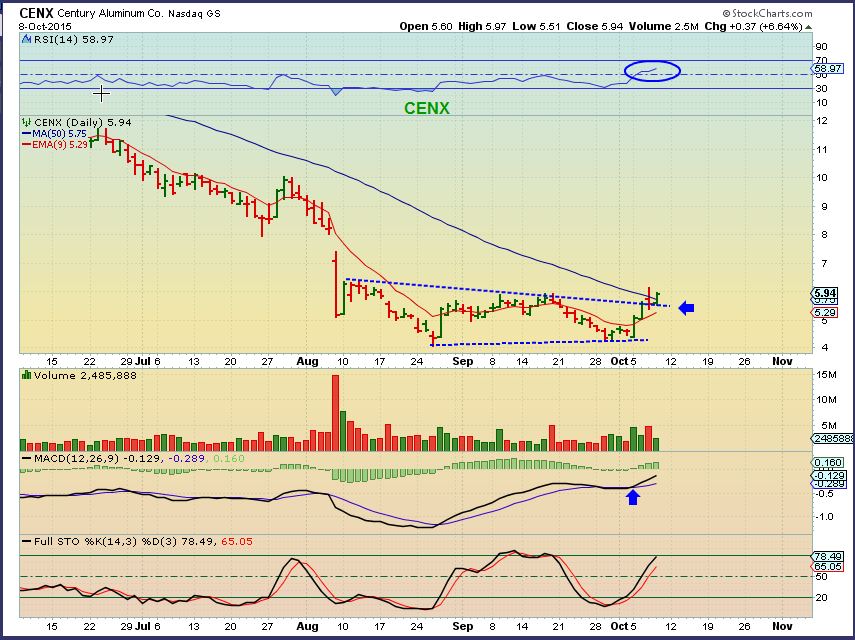Click the Low 5.51 value in header

(x=536, y=26)
